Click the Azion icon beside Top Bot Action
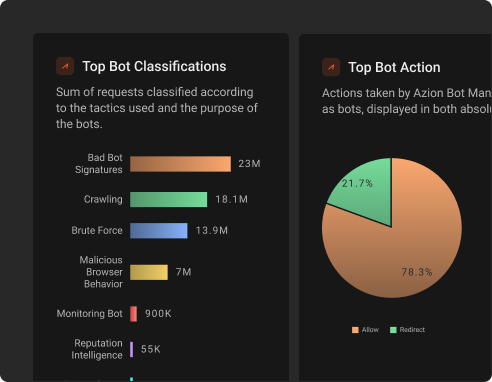 pos(331,67)
